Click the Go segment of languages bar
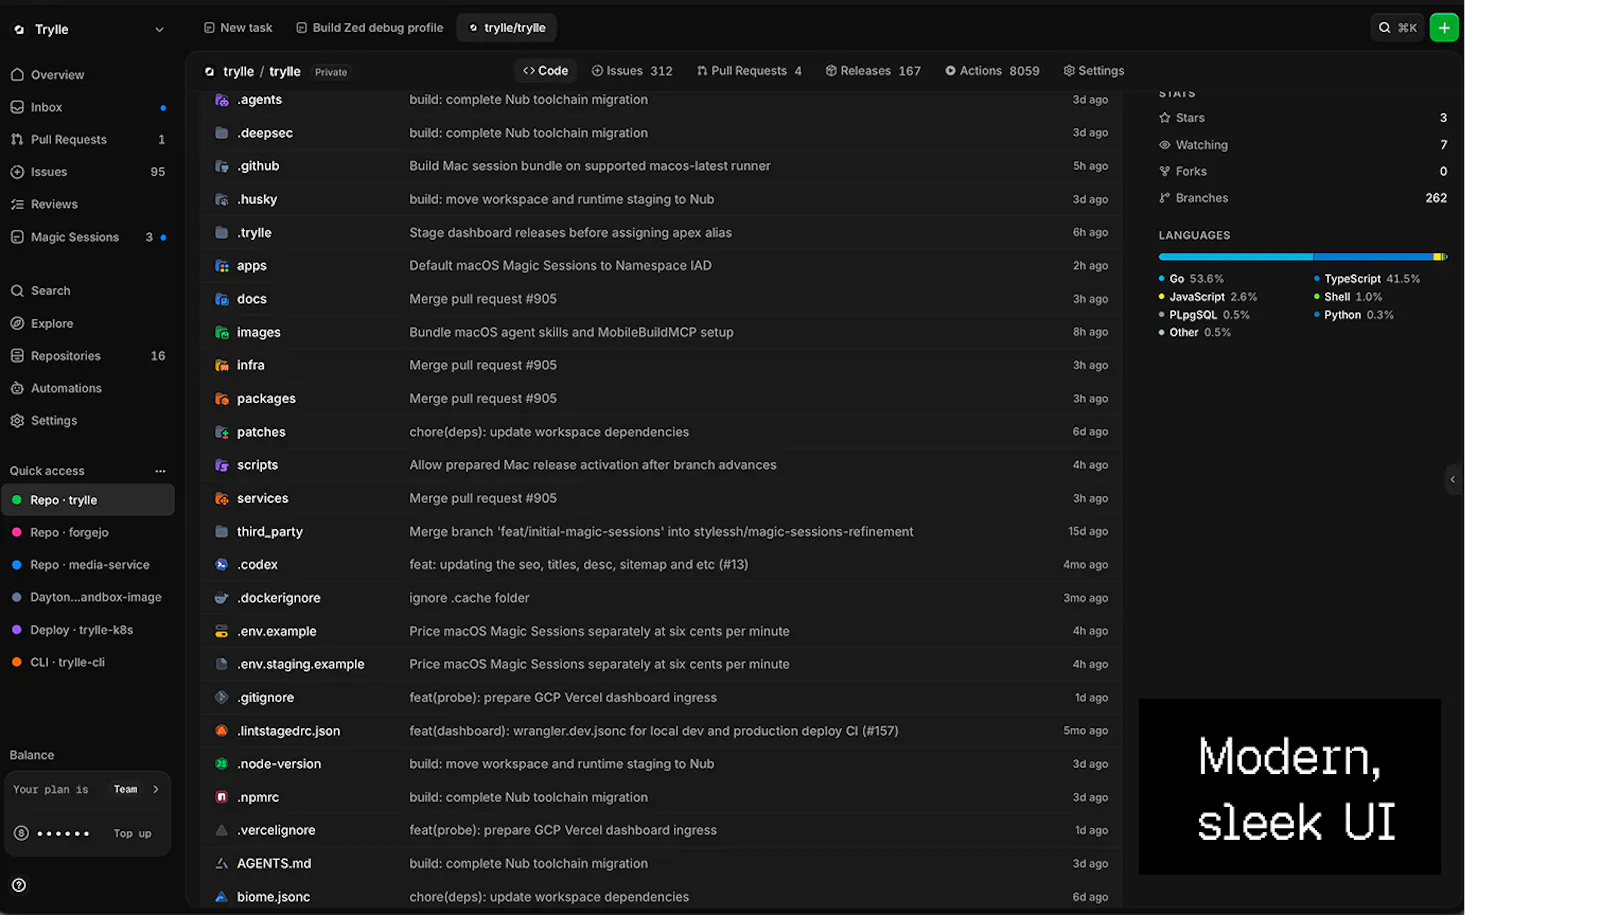The image size is (1600, 915). 1235,257
